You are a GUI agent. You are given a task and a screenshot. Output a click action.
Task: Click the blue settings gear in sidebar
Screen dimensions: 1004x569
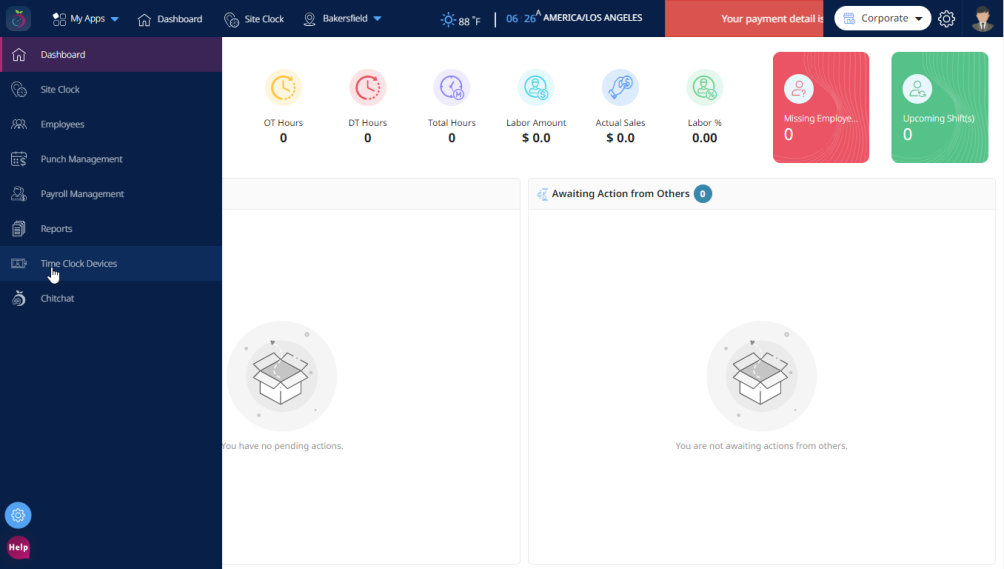(18, 516)
